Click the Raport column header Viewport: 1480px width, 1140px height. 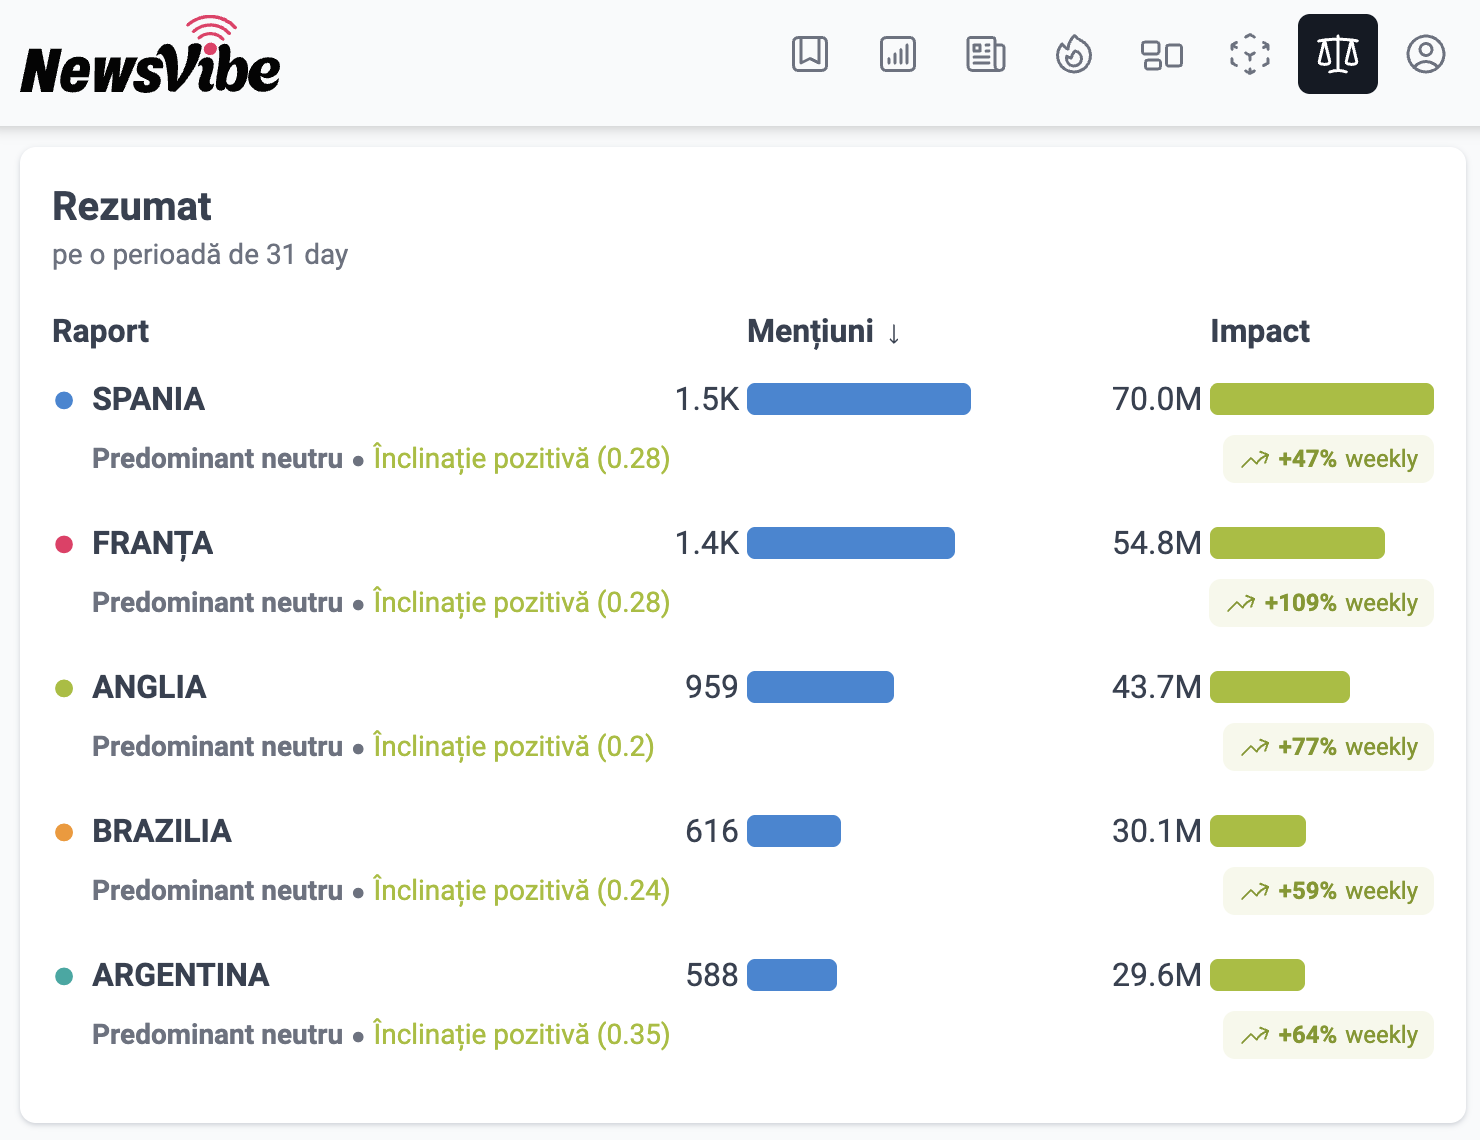click(x=100, y=331)
